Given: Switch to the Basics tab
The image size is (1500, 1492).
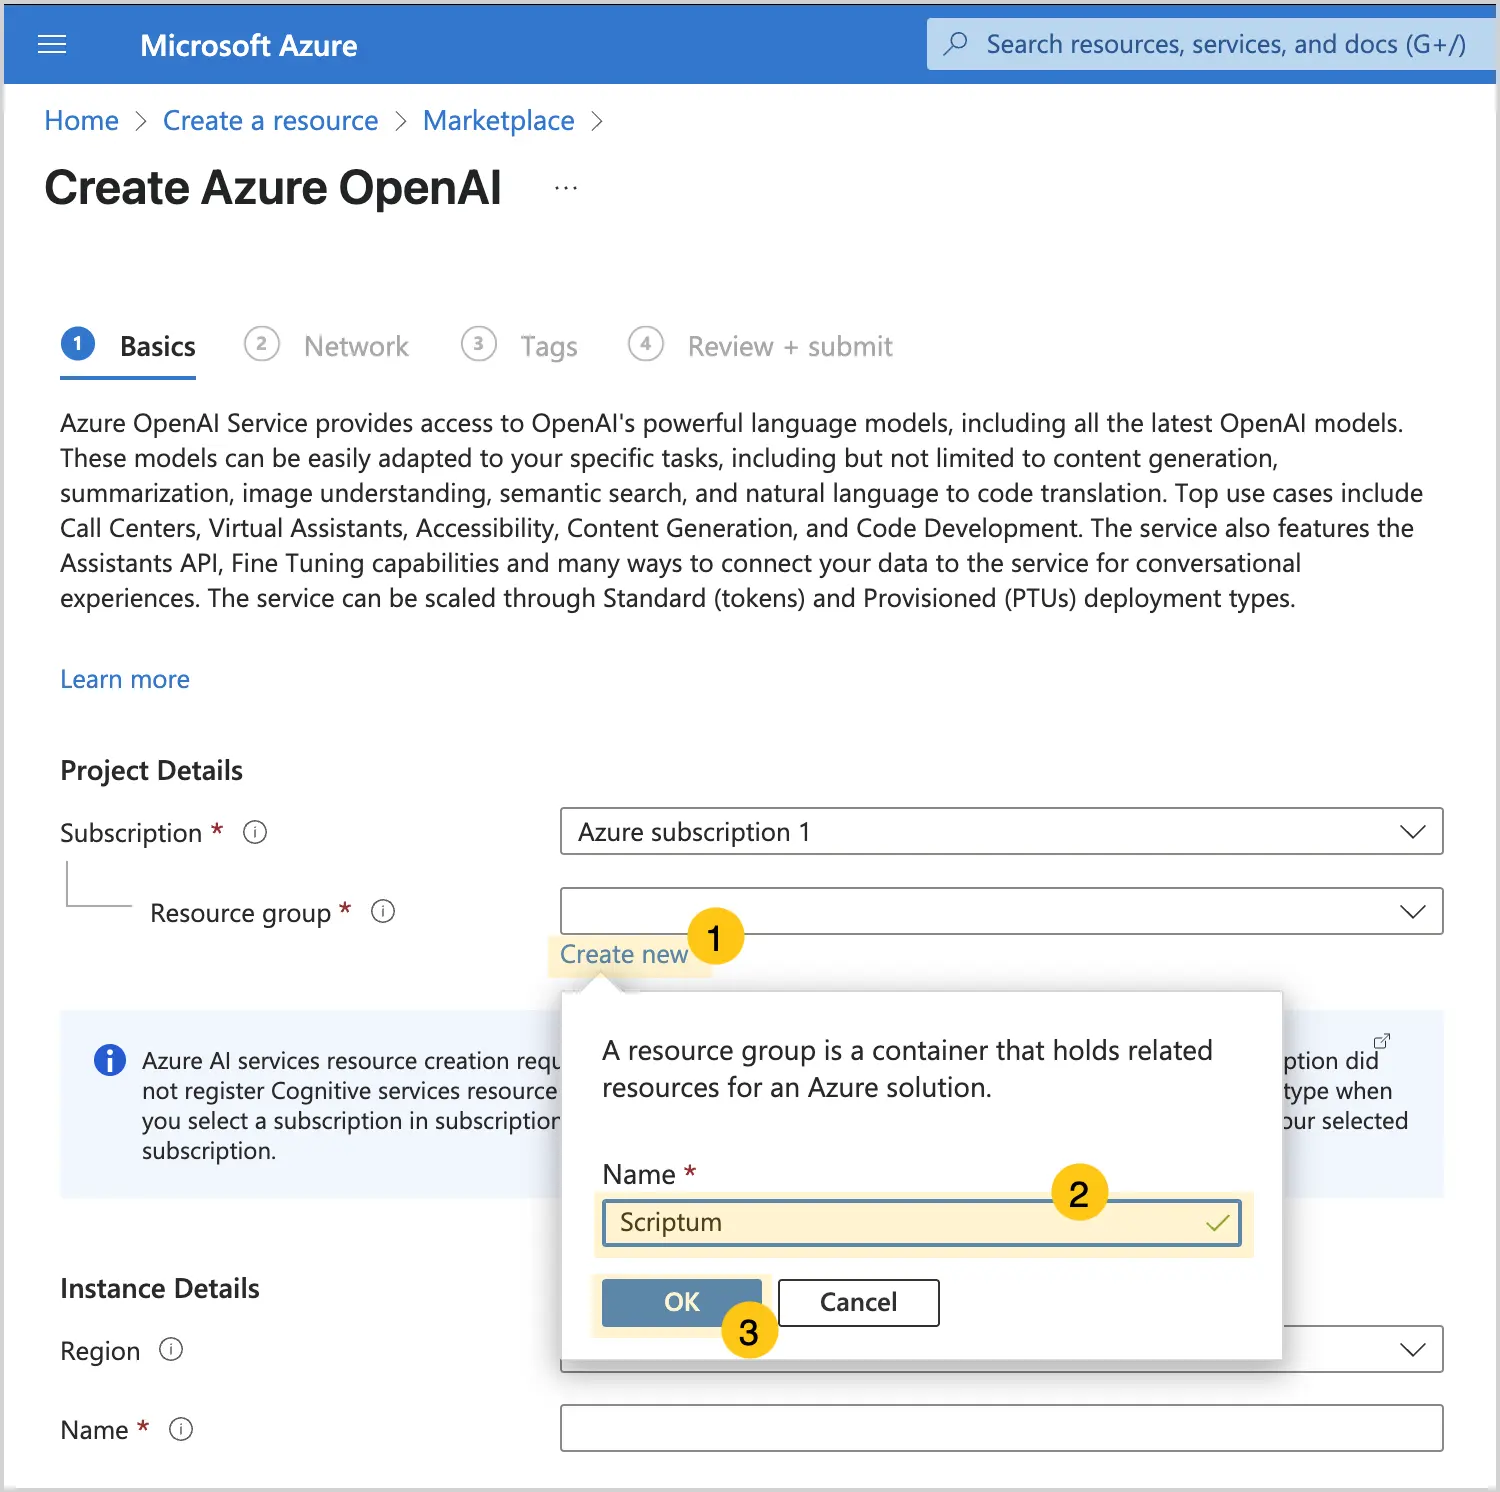Looking at the screenshot, I should tap(128, 347).
